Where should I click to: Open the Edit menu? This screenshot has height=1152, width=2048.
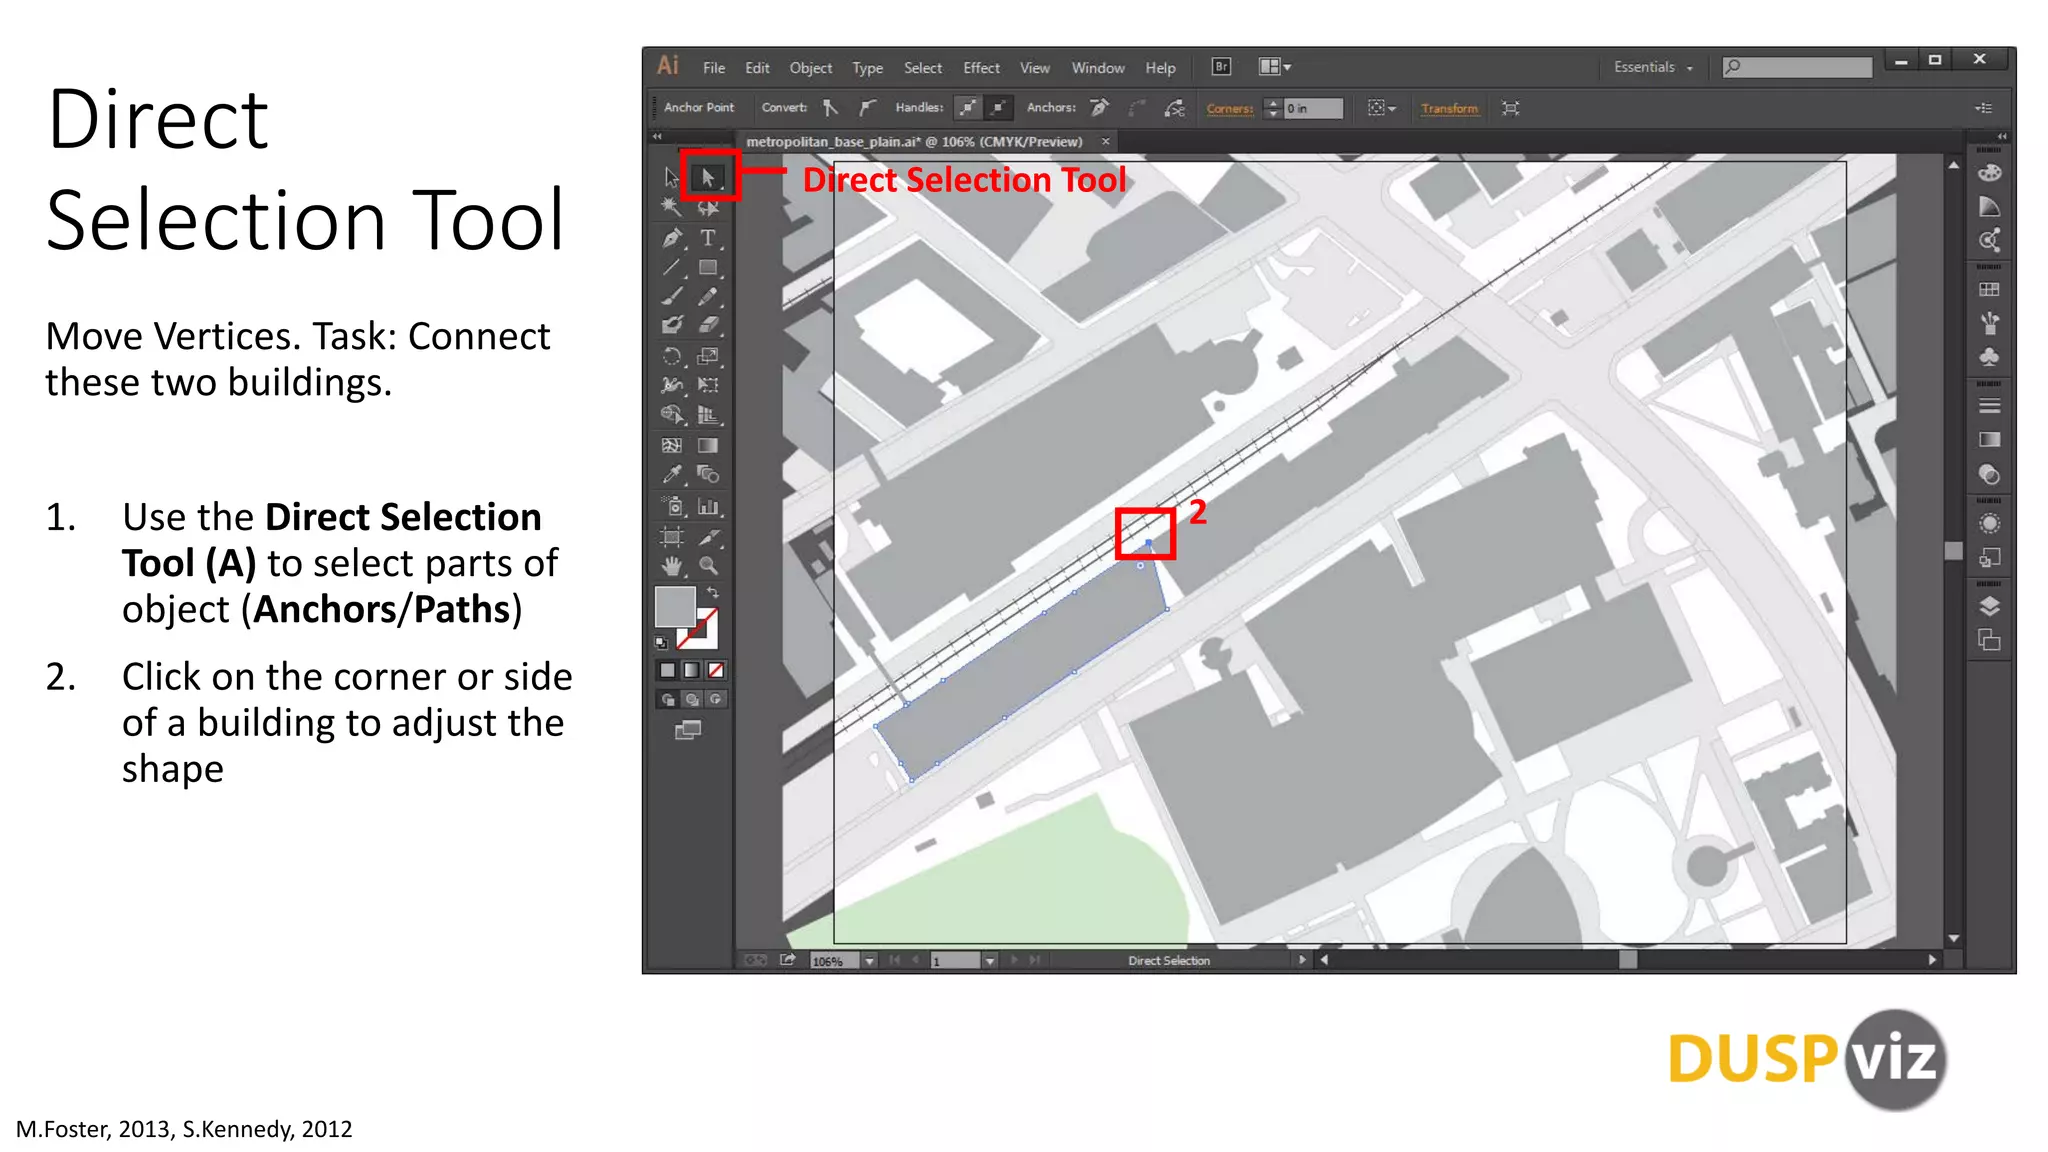pos(757,68)
